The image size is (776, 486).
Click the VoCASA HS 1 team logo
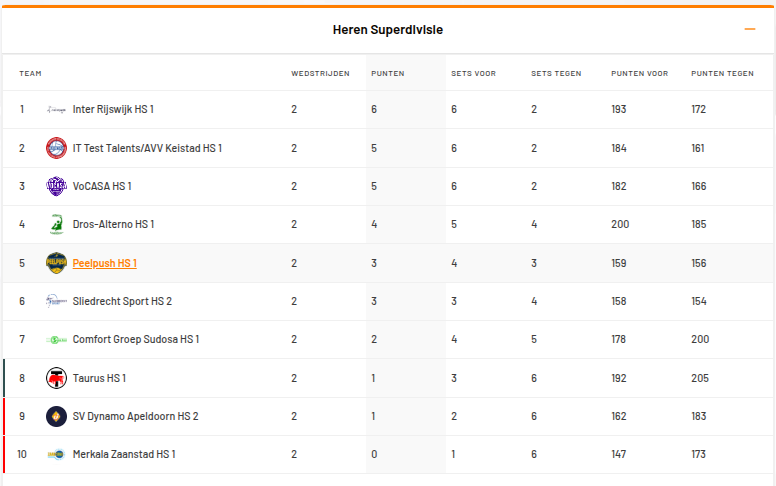(x=56, y=186)
